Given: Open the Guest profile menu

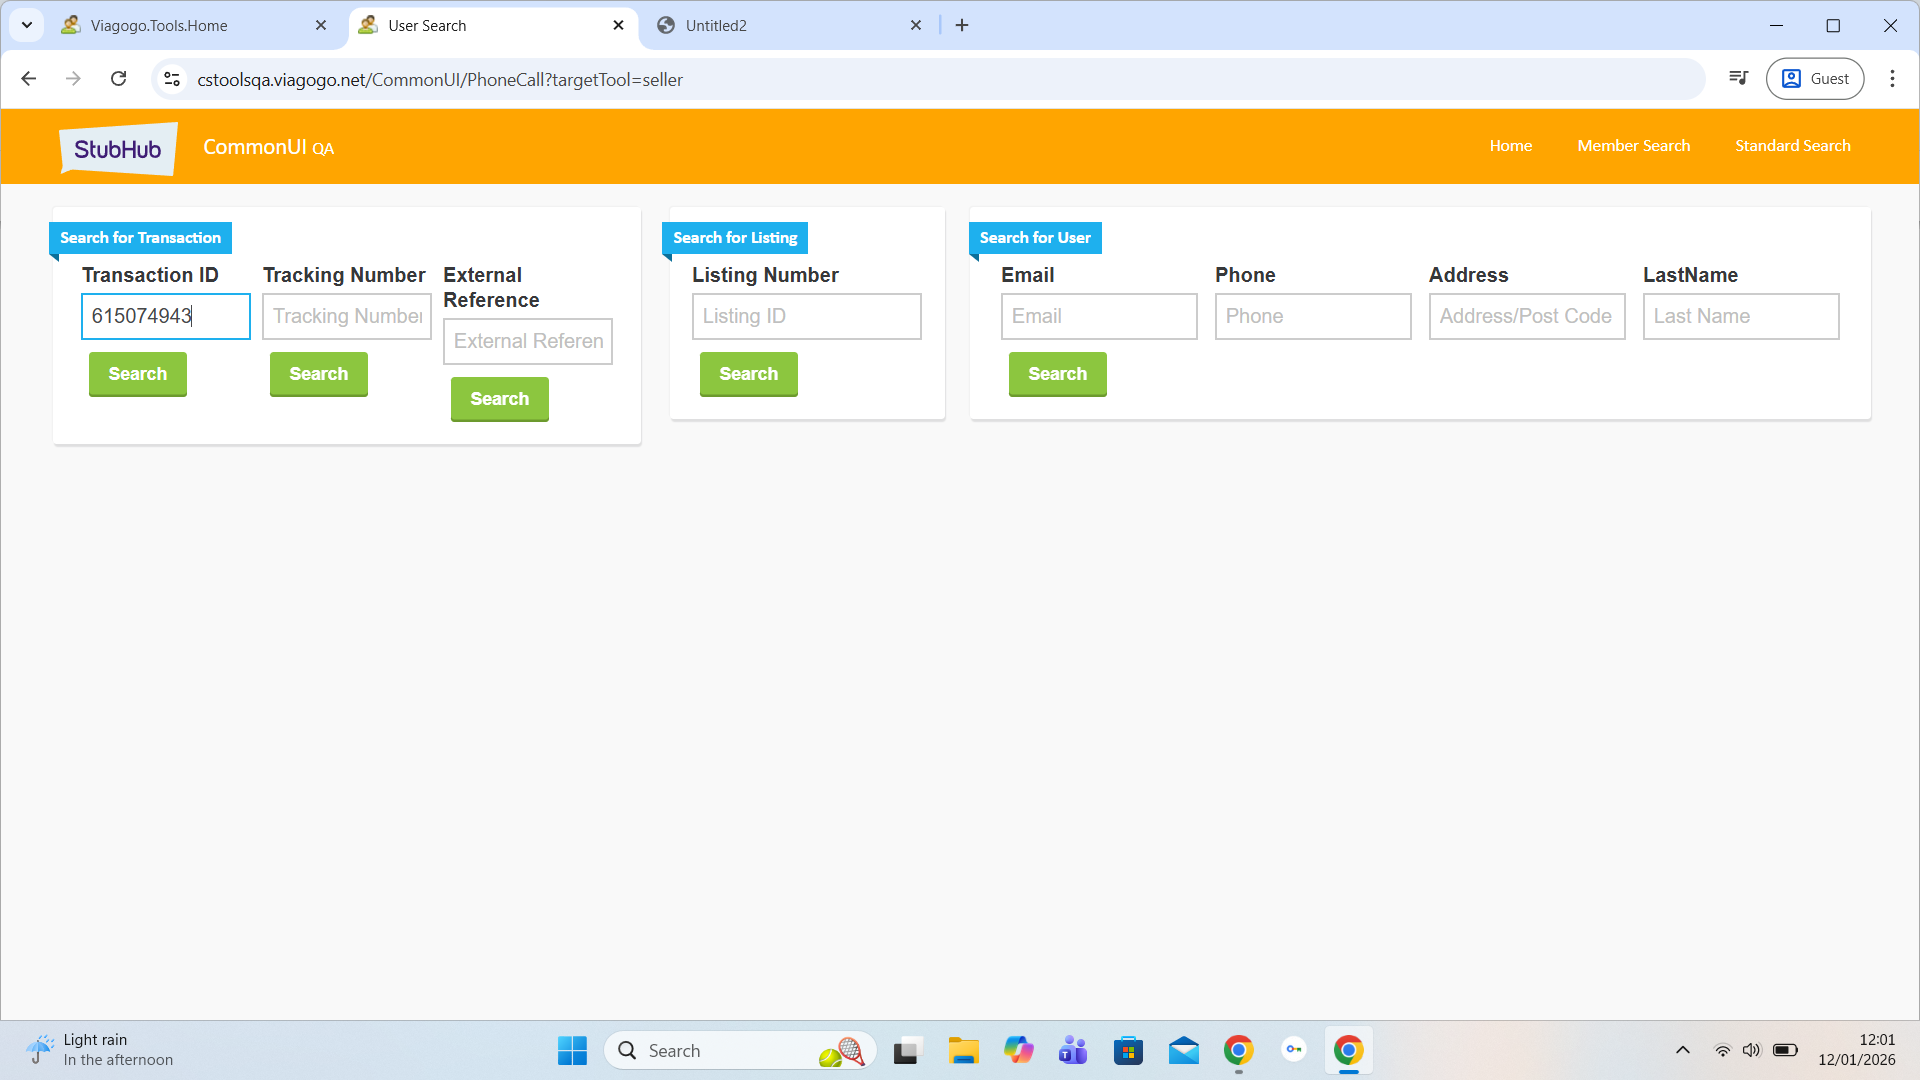Looking at the screenshot, I should 1815,79.
